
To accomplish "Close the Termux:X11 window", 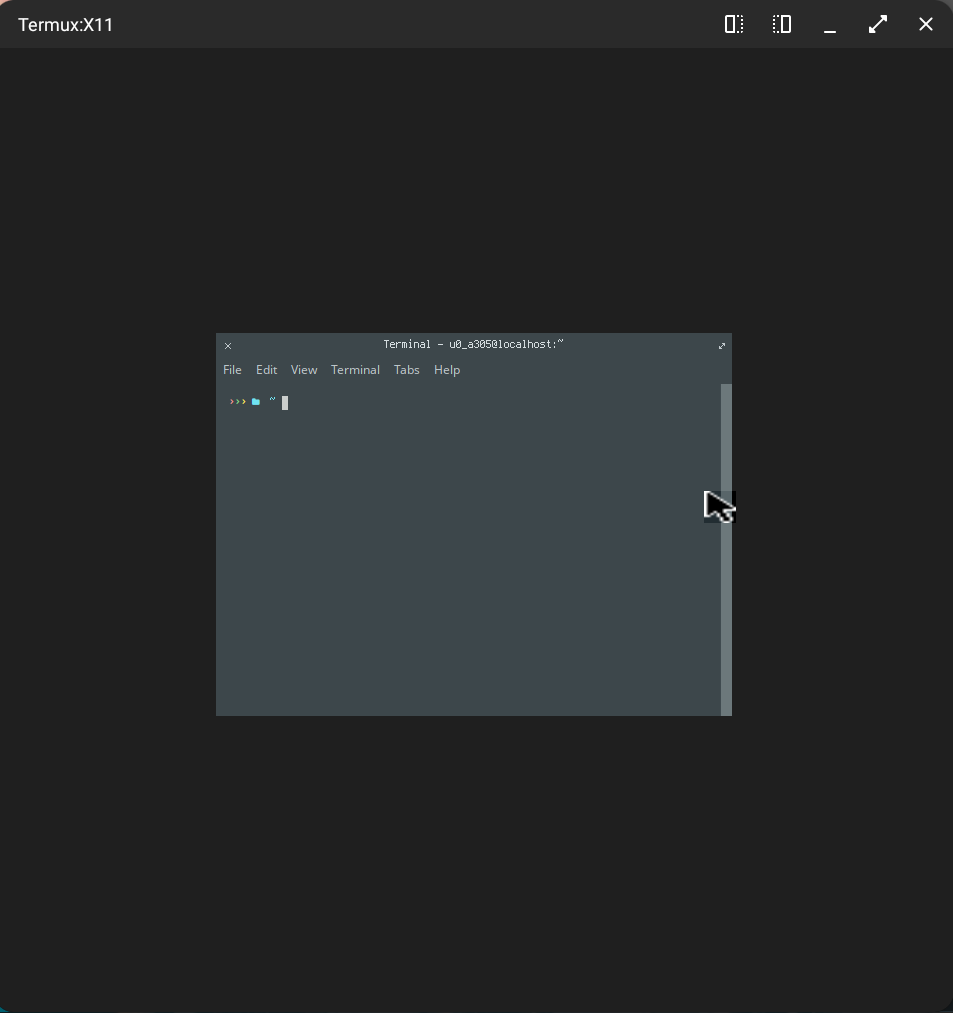I will click(926, 25).
